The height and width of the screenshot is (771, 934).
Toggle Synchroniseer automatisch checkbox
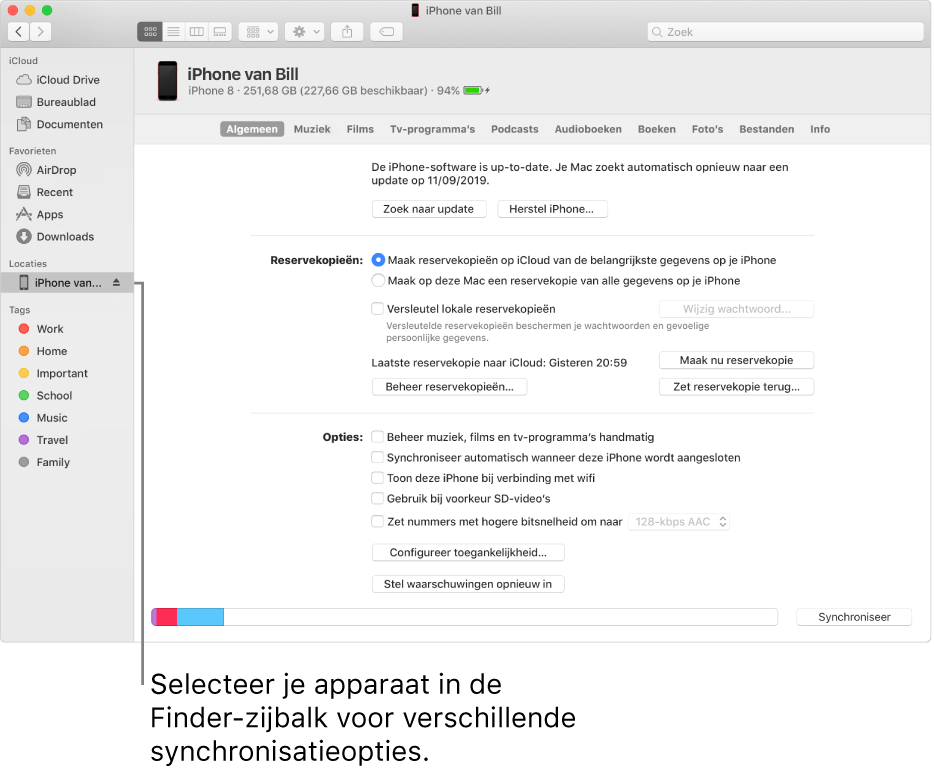378,457
